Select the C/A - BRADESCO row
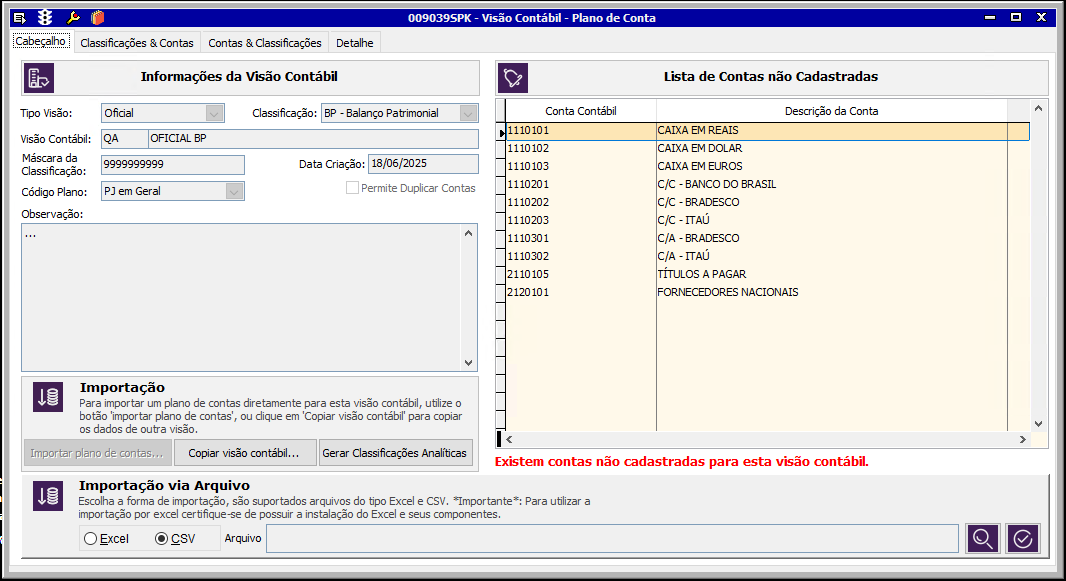 coord(768,239)
